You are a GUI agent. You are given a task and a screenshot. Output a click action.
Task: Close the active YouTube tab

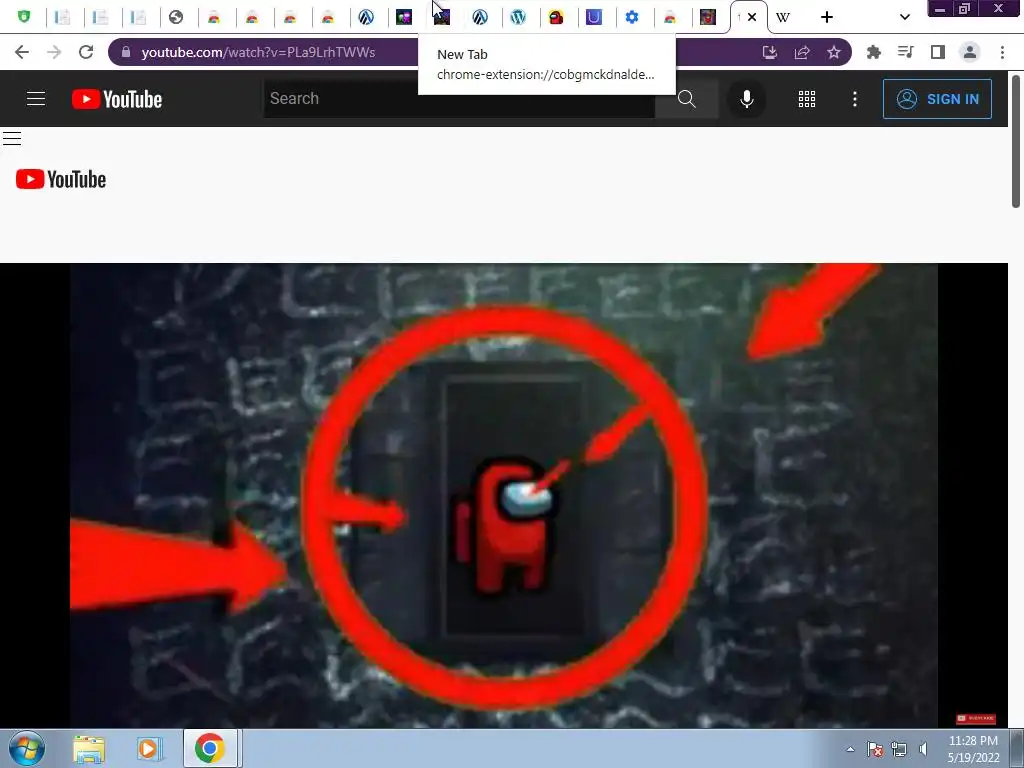pyautogui.click(x=752, y=17)
